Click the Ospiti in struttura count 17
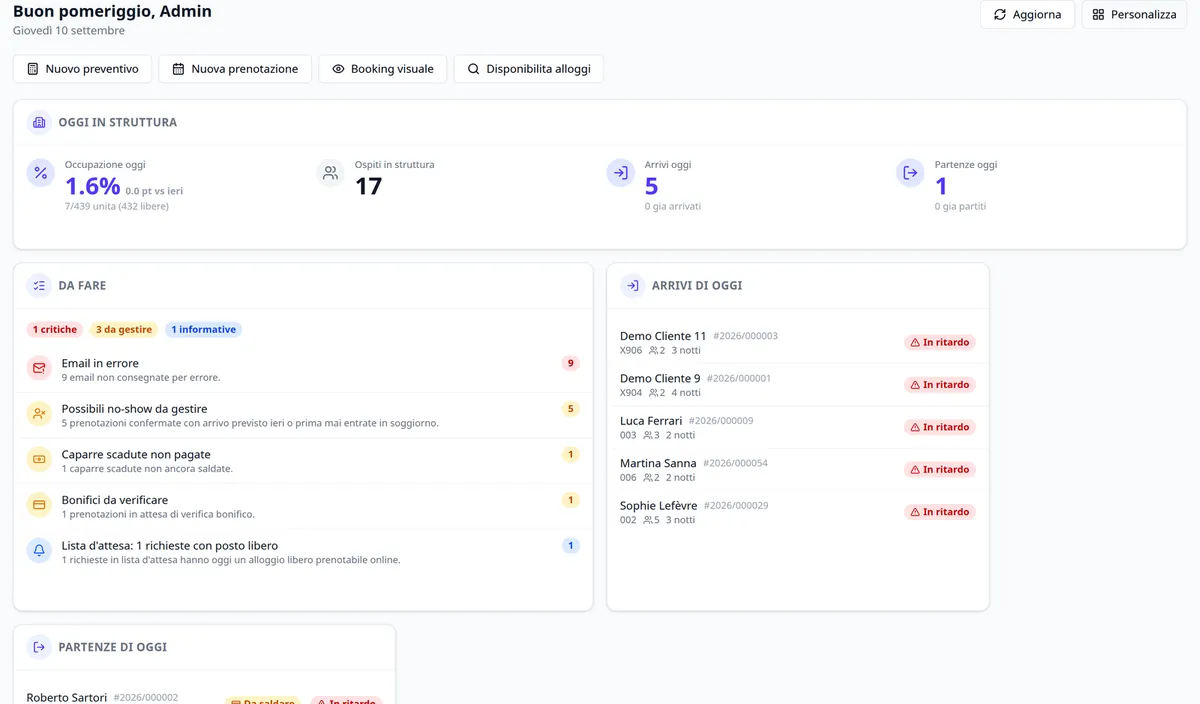This screenshot has height=704, width=1200. click(x=369, y=186)
